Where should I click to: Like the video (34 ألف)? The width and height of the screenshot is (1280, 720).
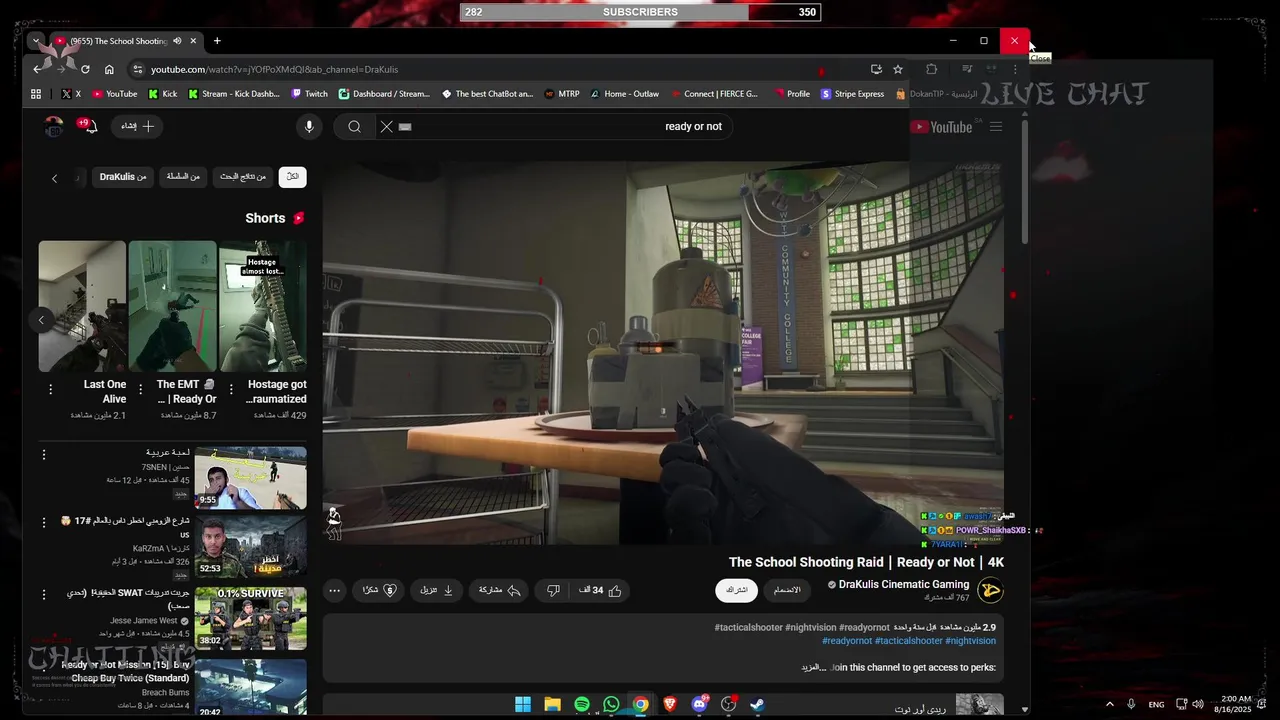click(600, 590)
